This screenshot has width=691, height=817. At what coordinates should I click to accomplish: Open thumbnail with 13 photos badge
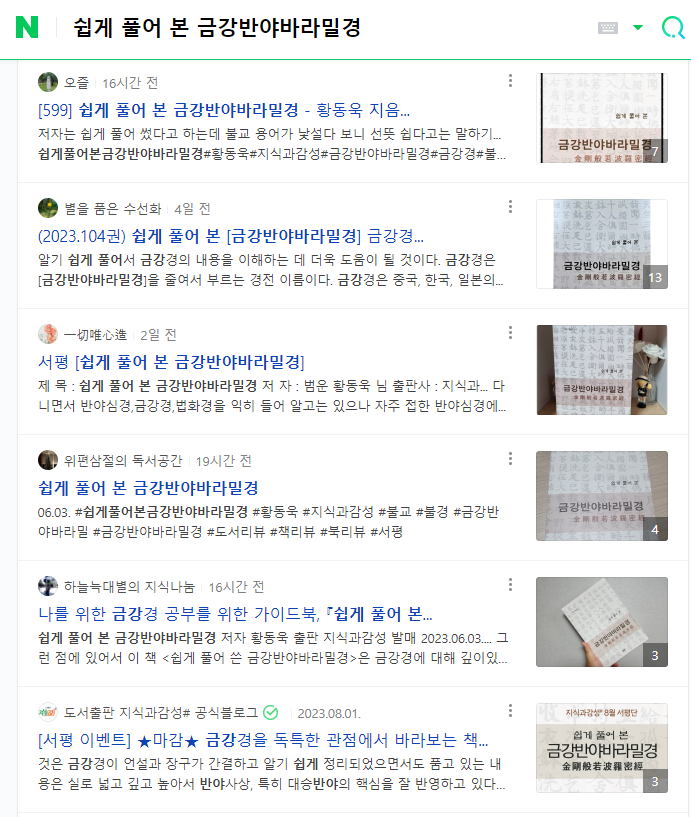click(602, 244)
